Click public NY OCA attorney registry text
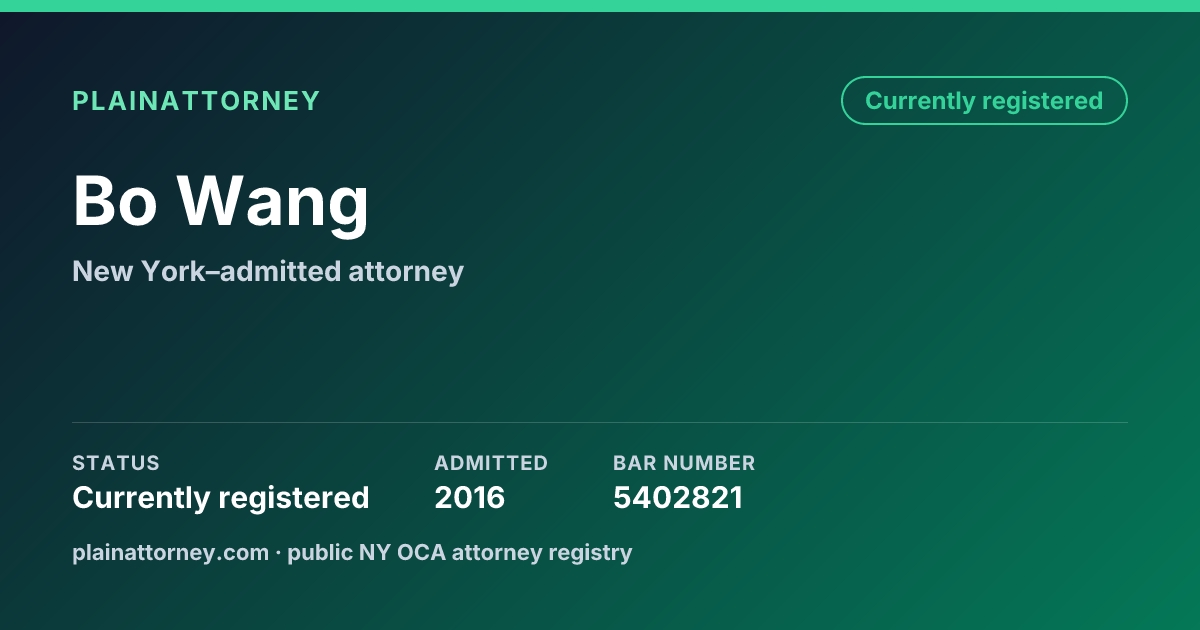Screen dimensions: 1200x630 click(460, 552)
